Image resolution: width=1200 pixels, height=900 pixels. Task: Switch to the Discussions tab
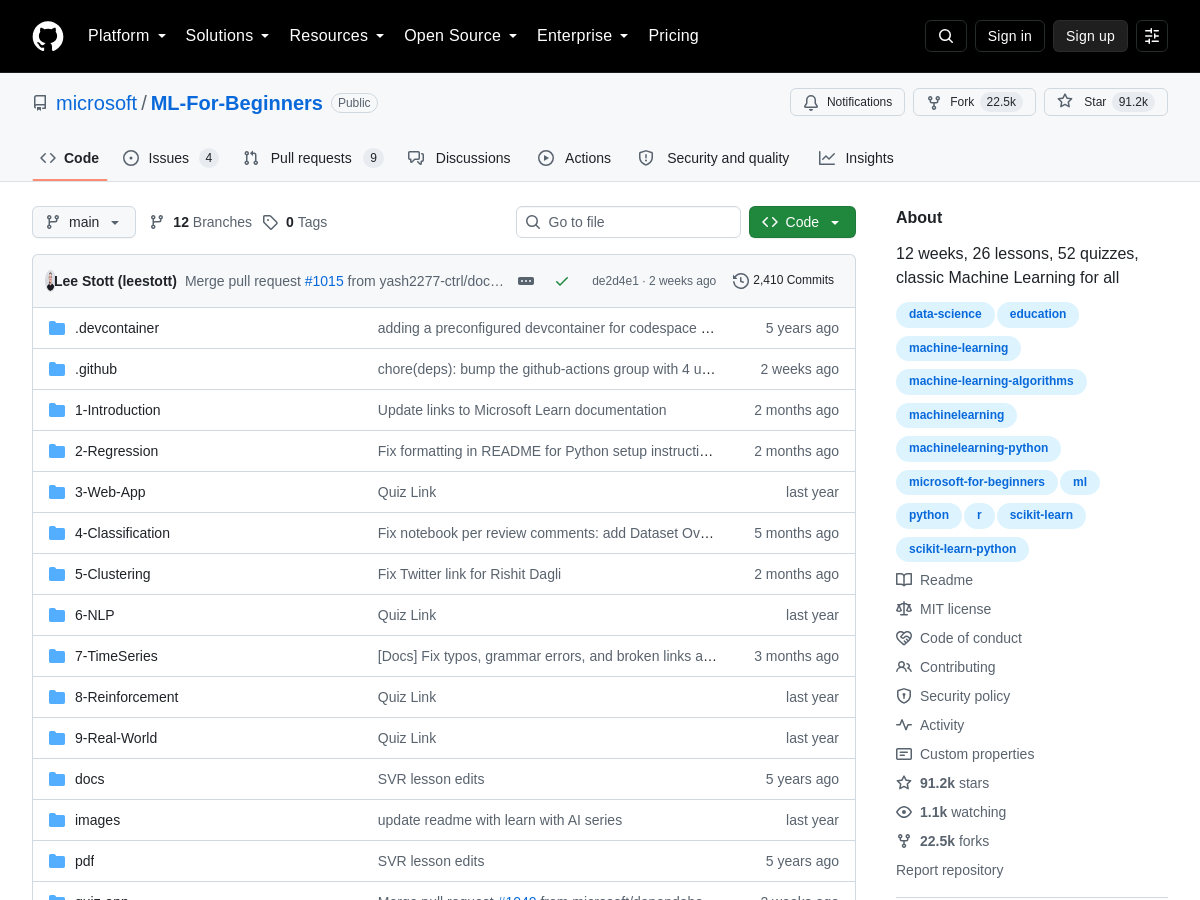click(459, 158)
